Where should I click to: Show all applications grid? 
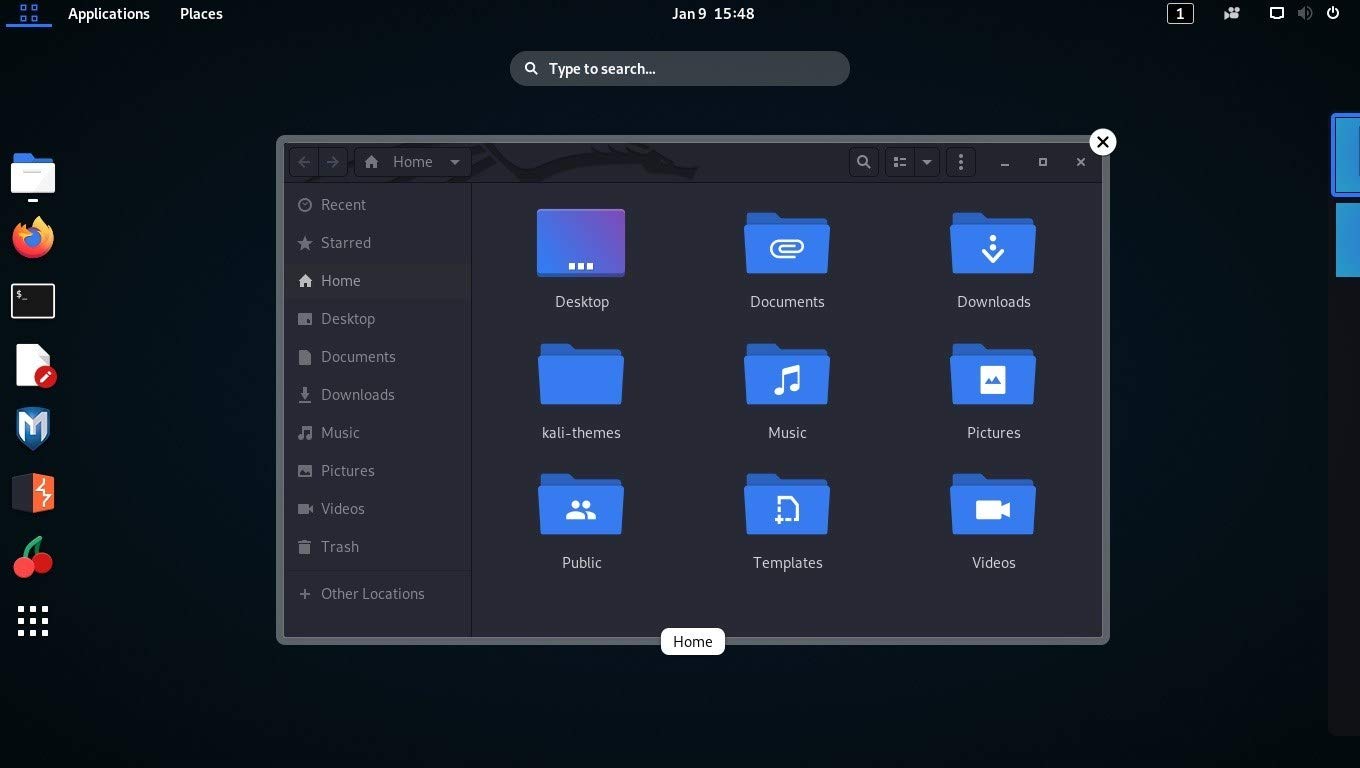(33, 621)
